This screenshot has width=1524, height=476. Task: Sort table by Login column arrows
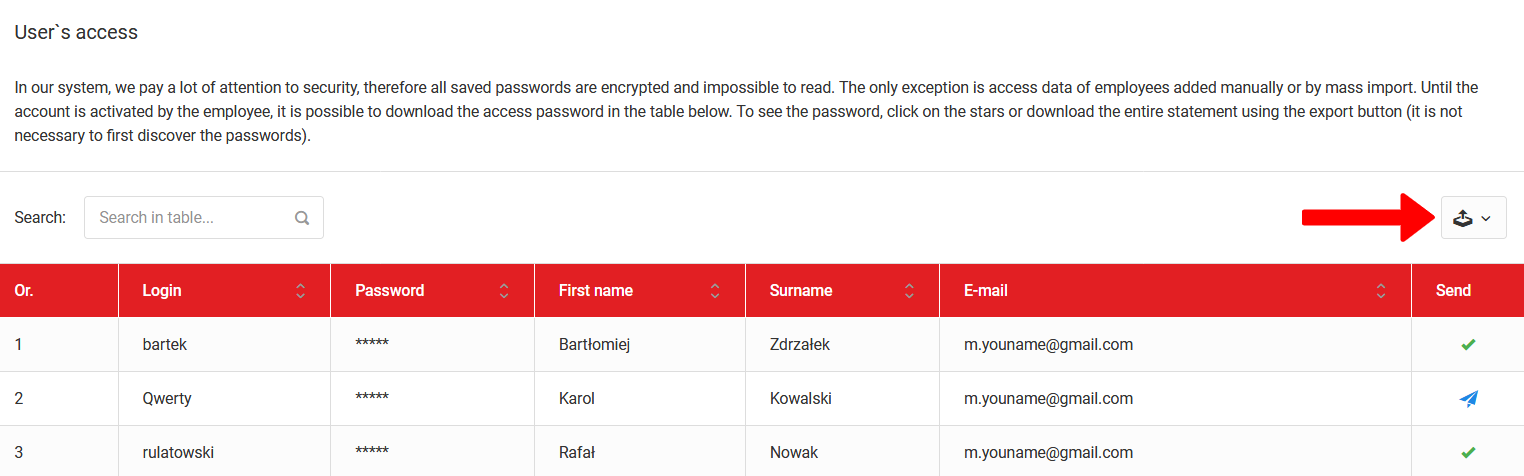pyautogui.click(x=300, y=291)
